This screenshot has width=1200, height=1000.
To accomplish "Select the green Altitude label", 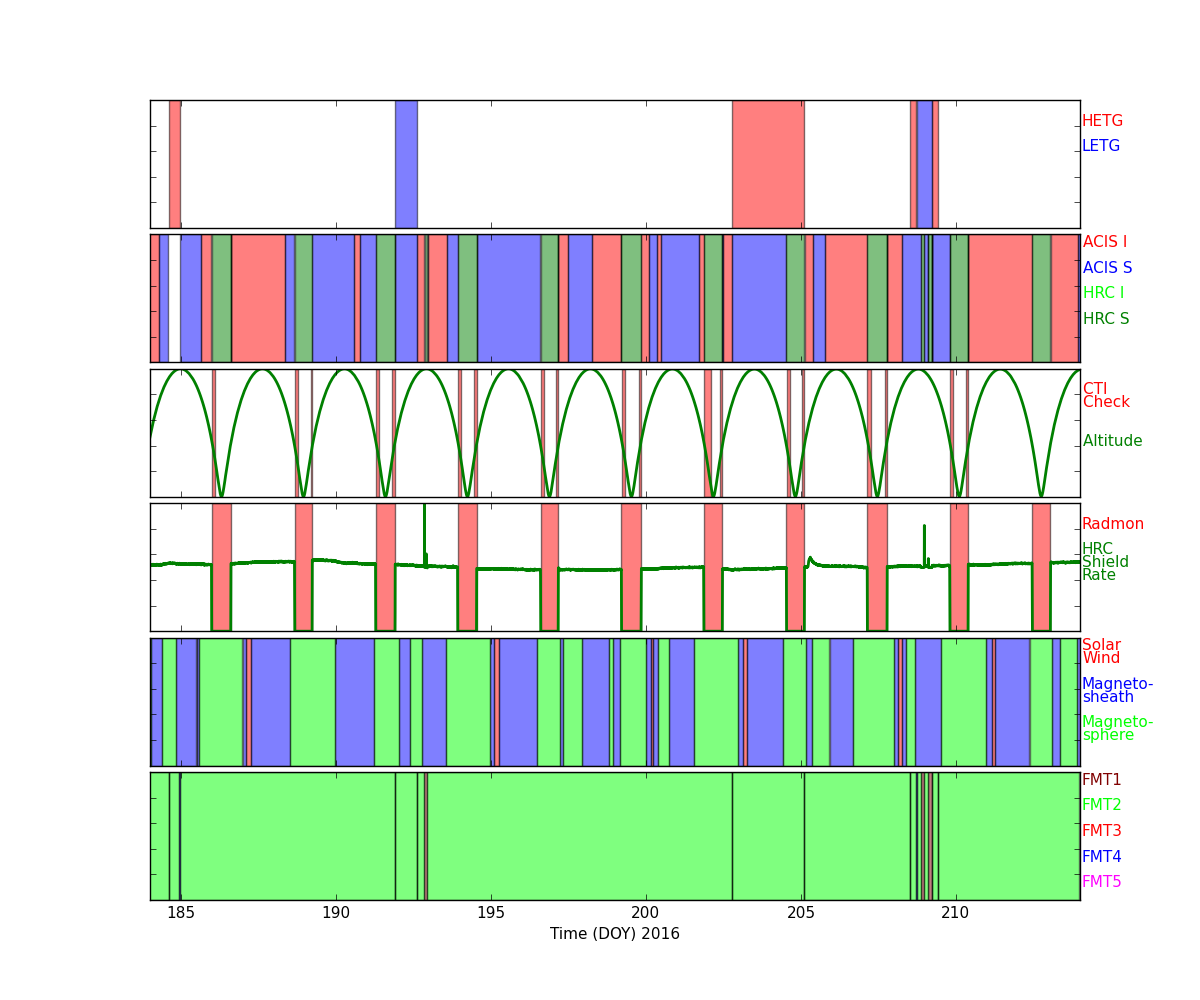I will pyautogui.click(x=1112, y=441).
